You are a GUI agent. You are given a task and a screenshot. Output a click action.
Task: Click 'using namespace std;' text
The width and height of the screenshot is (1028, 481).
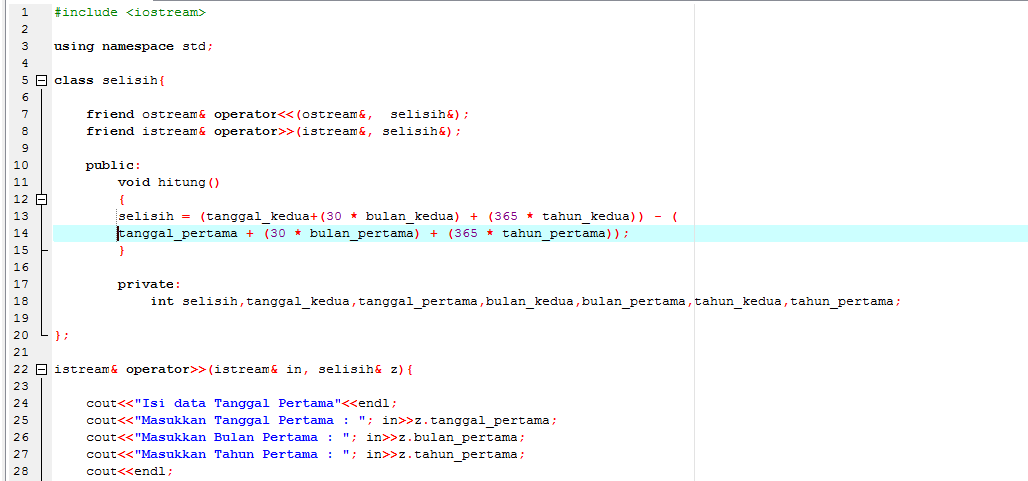pos(134,47)
